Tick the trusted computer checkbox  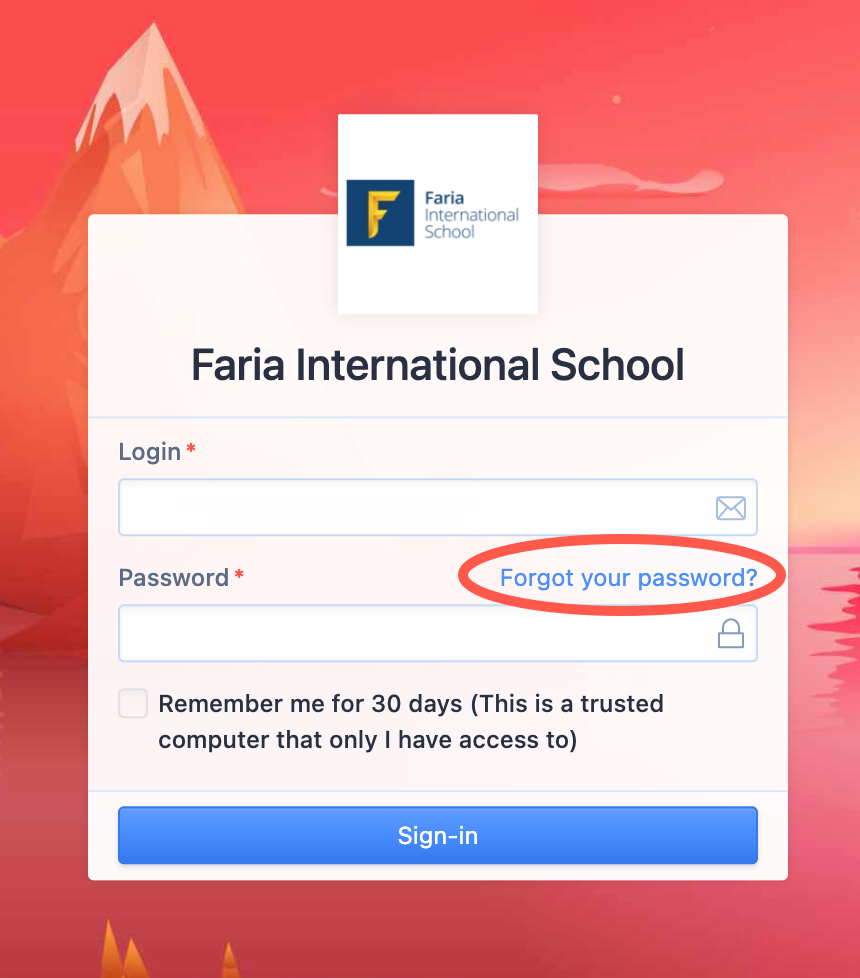[x=133, y=703]
